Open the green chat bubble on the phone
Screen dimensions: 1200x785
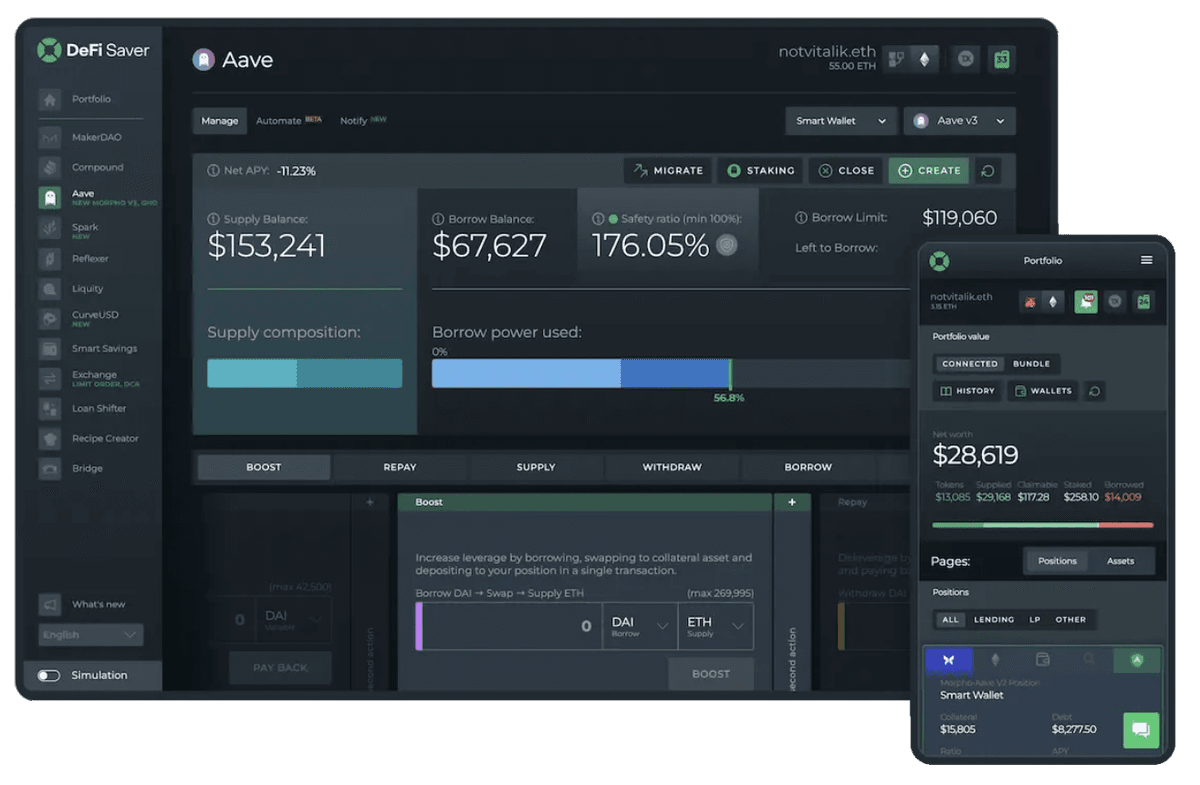[x=1141, y=730]
